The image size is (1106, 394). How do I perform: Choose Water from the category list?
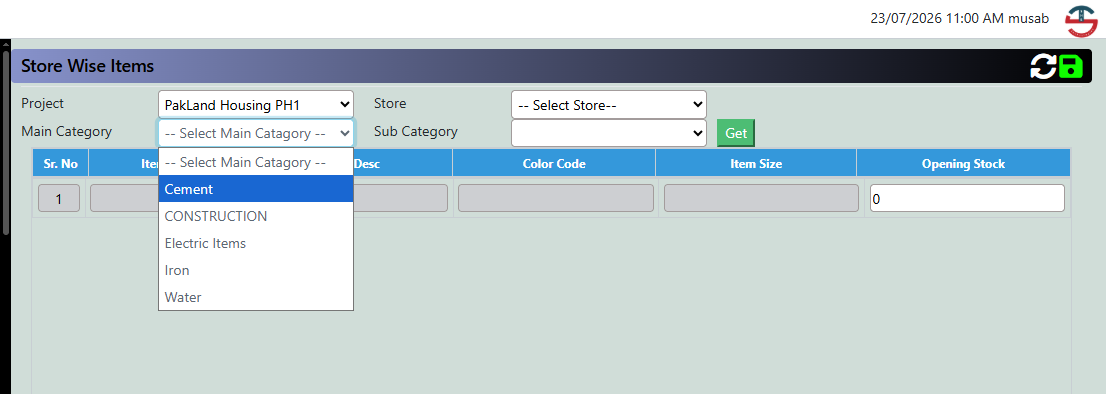point(255,297)
